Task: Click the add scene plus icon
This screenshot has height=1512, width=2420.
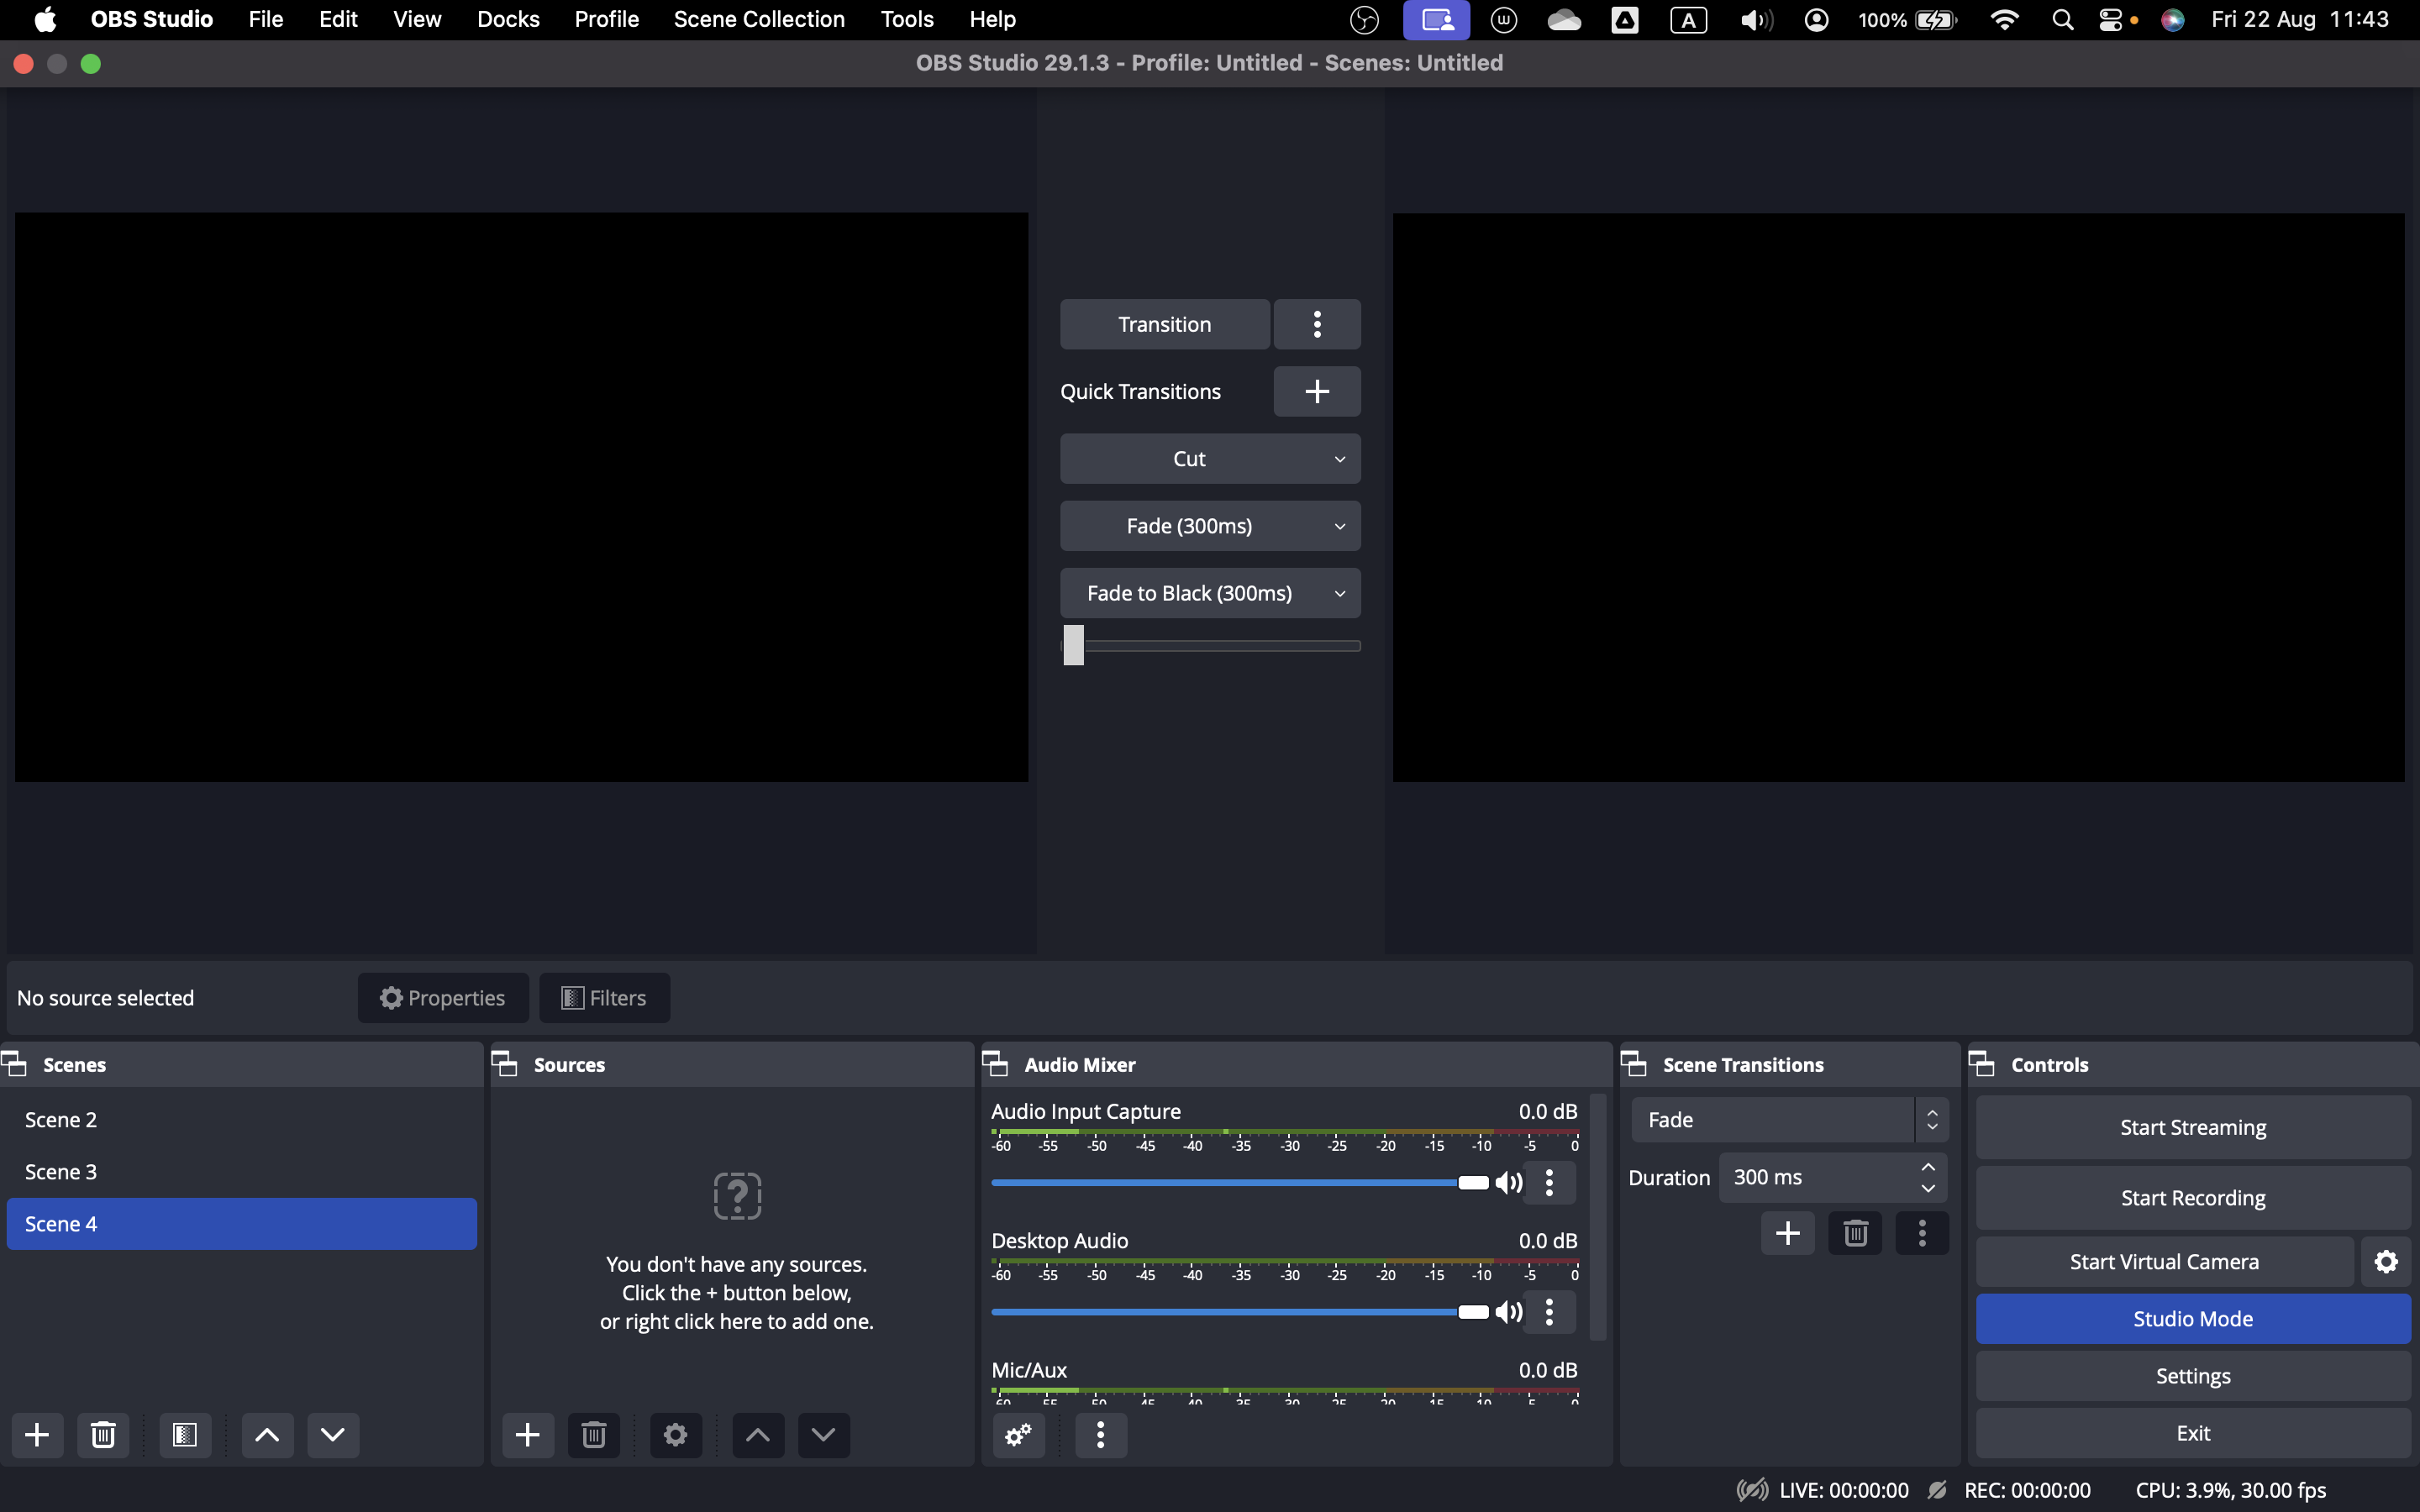Action: tap(37, 1435)
